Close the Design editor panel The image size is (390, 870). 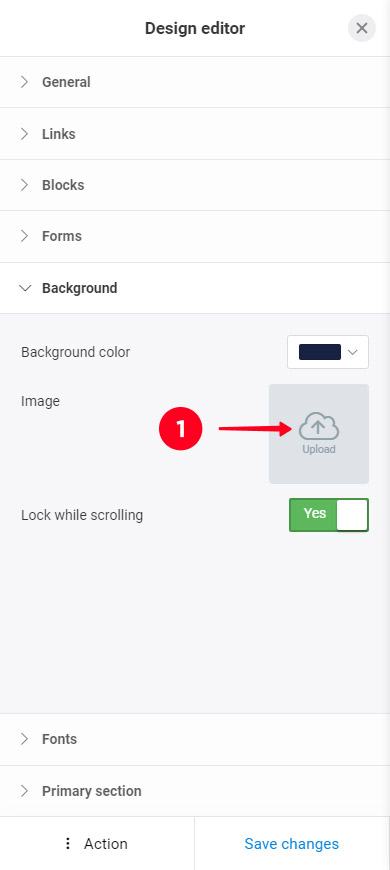(x=362, y=28)
